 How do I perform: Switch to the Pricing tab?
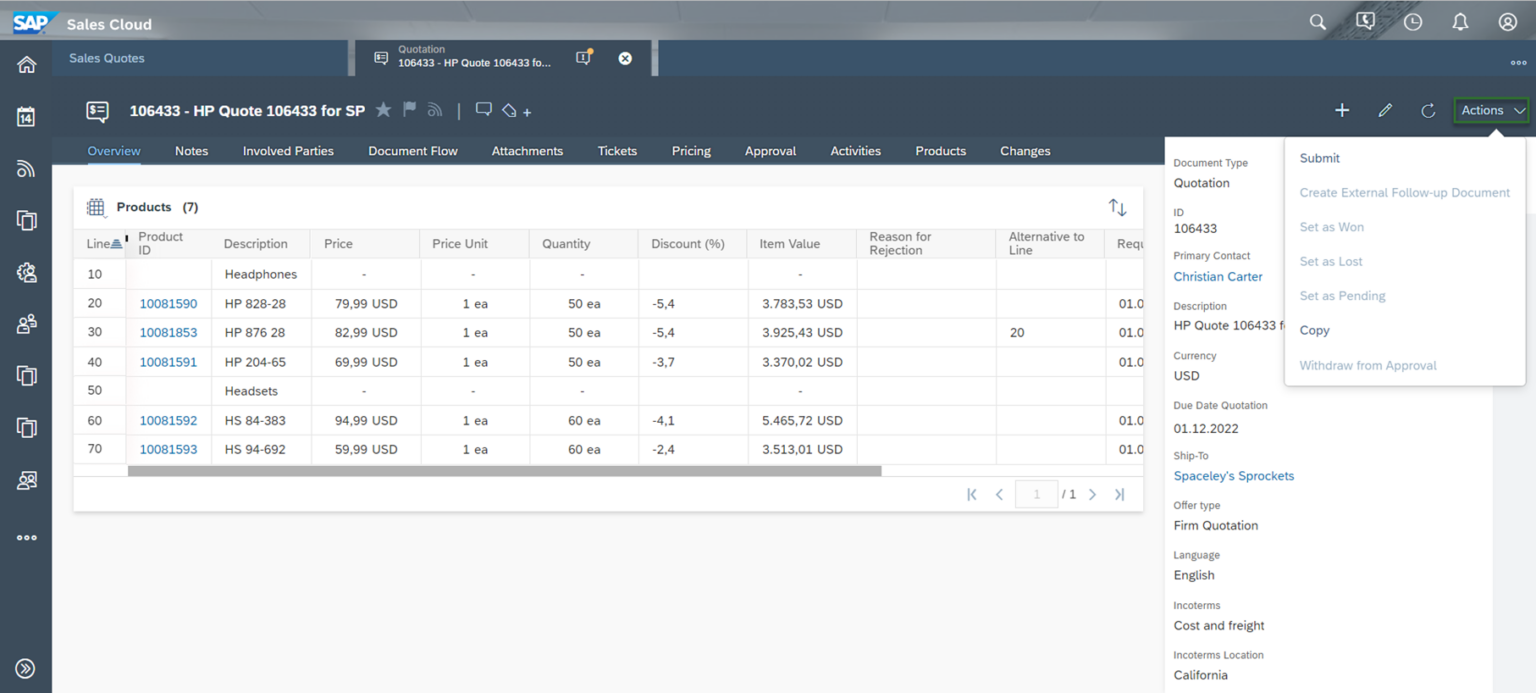click(x=691, y=151)
